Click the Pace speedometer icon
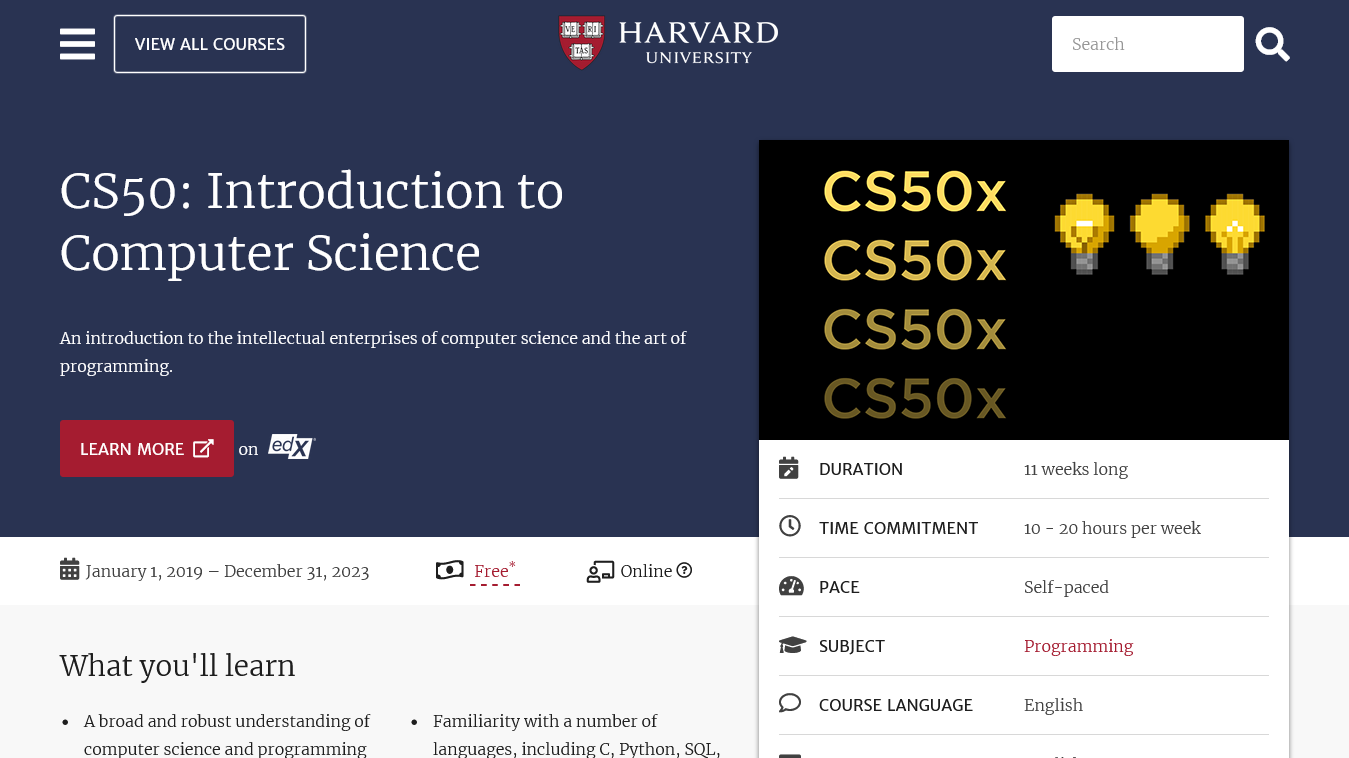1349x758 pixels. tap(791, 586)
